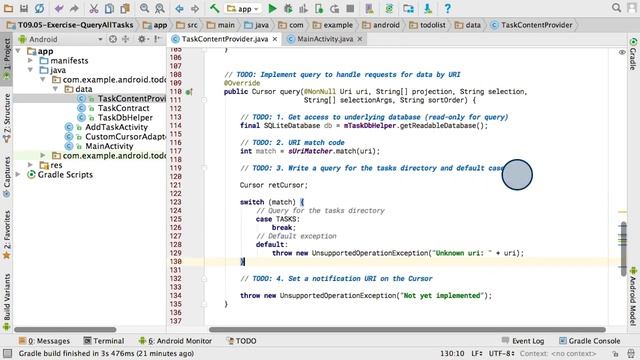Click the todolist breadcrumb

427,25
